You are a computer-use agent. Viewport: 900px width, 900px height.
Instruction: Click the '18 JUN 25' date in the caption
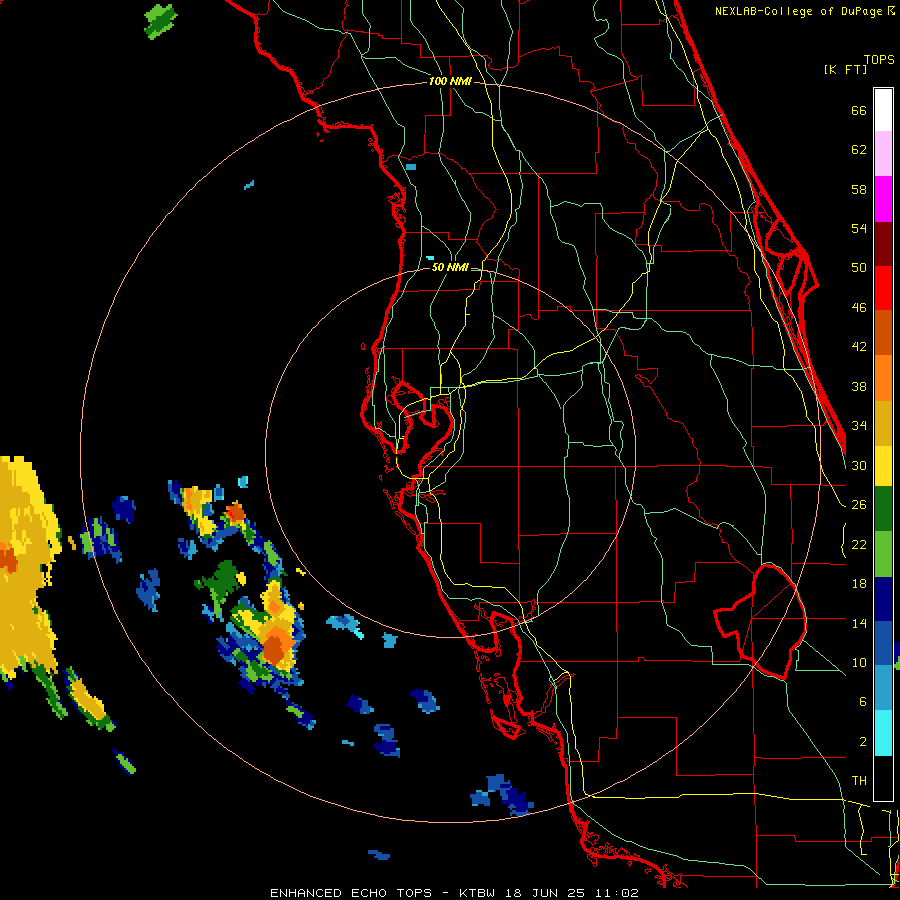(546, 893)
